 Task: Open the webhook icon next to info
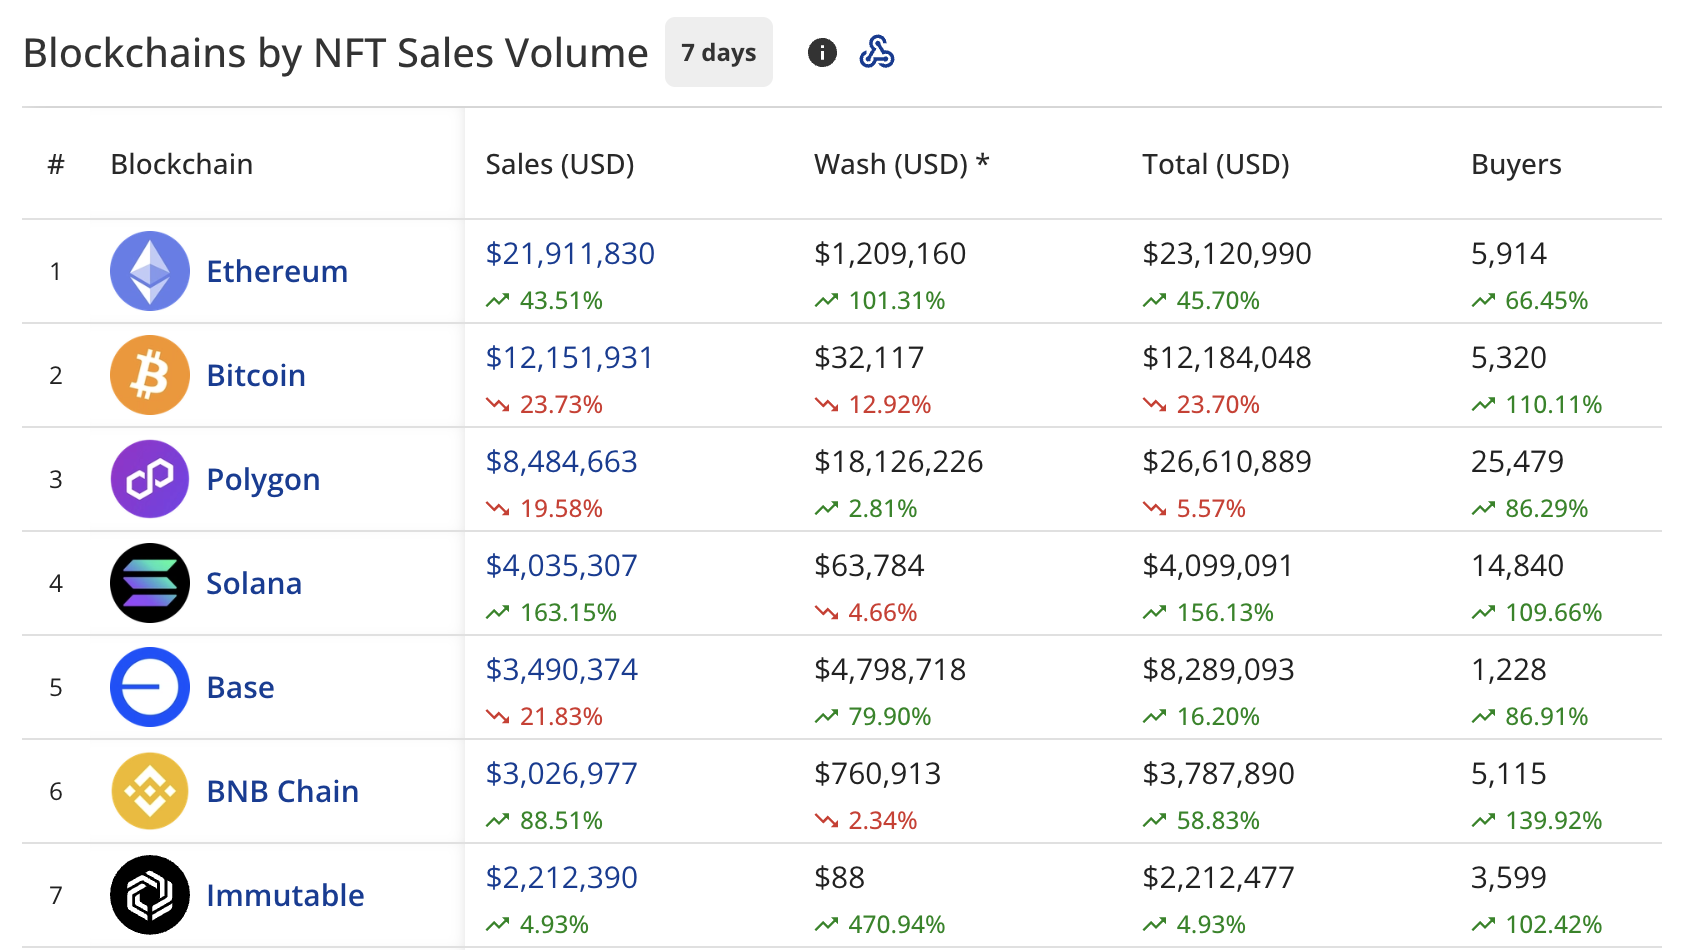pyautogui.click(x=877, y=52)
